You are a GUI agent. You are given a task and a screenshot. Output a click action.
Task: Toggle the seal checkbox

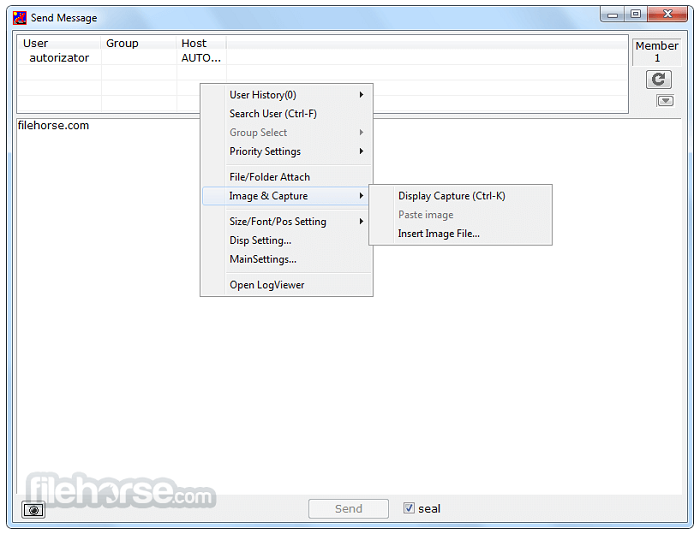coord(408,508)
